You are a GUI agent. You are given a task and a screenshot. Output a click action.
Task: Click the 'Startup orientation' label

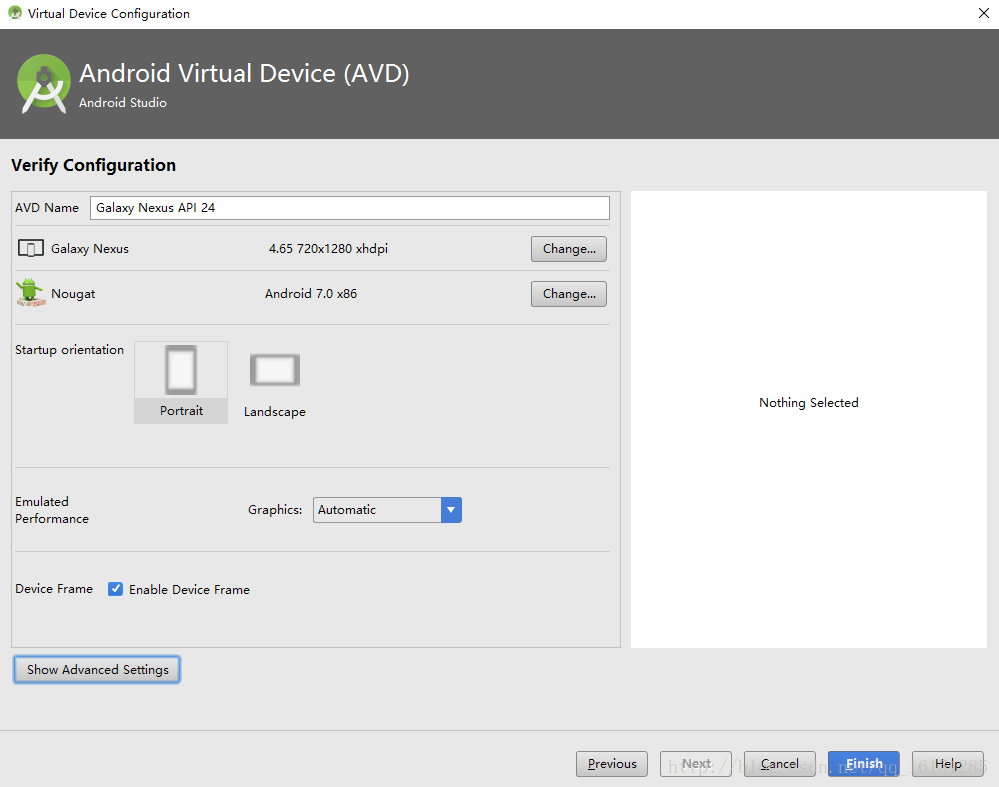pos(69,350)
